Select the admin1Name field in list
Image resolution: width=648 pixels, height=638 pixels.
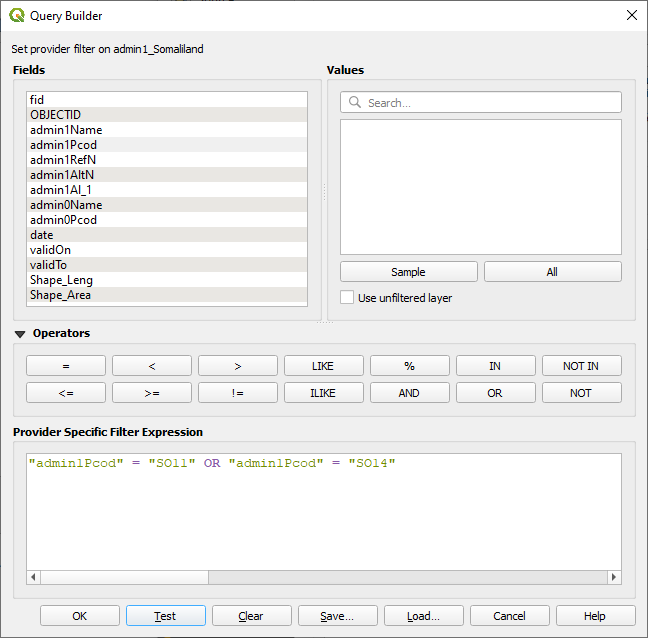click(x=66, y=130)
